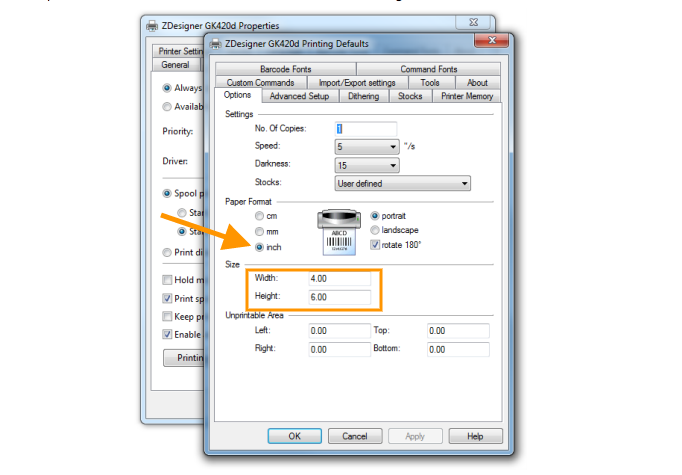
Task: Switch to Dithering tab
Action: (x=363, y=96)
